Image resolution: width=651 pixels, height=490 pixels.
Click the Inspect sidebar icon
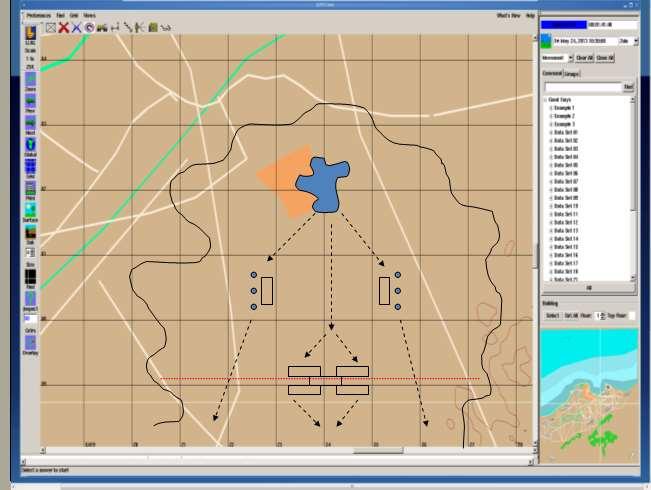(30, 298)
